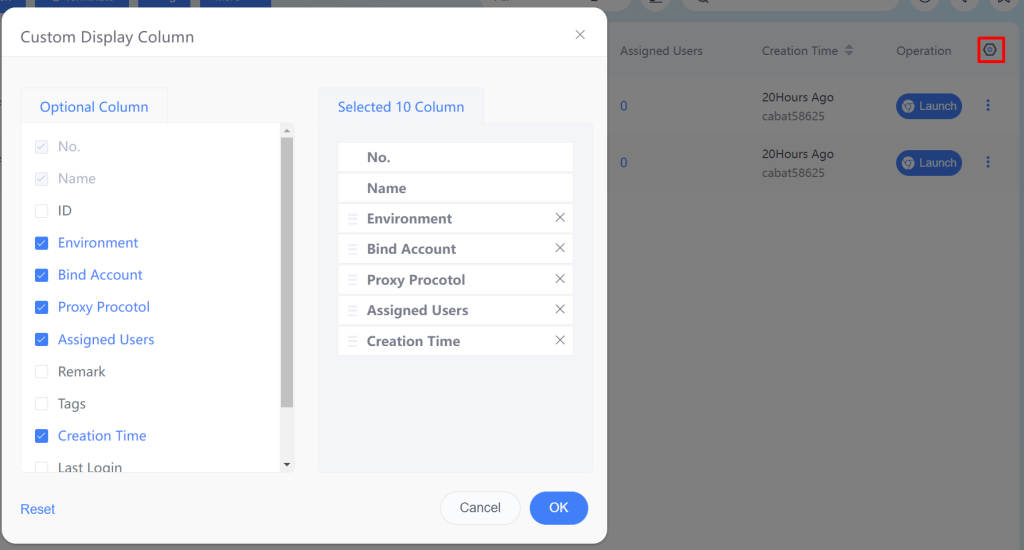Screen dimensions: 1024x550
Task: Enable the Remark column checkbox
Action: (x=41, y=372)
